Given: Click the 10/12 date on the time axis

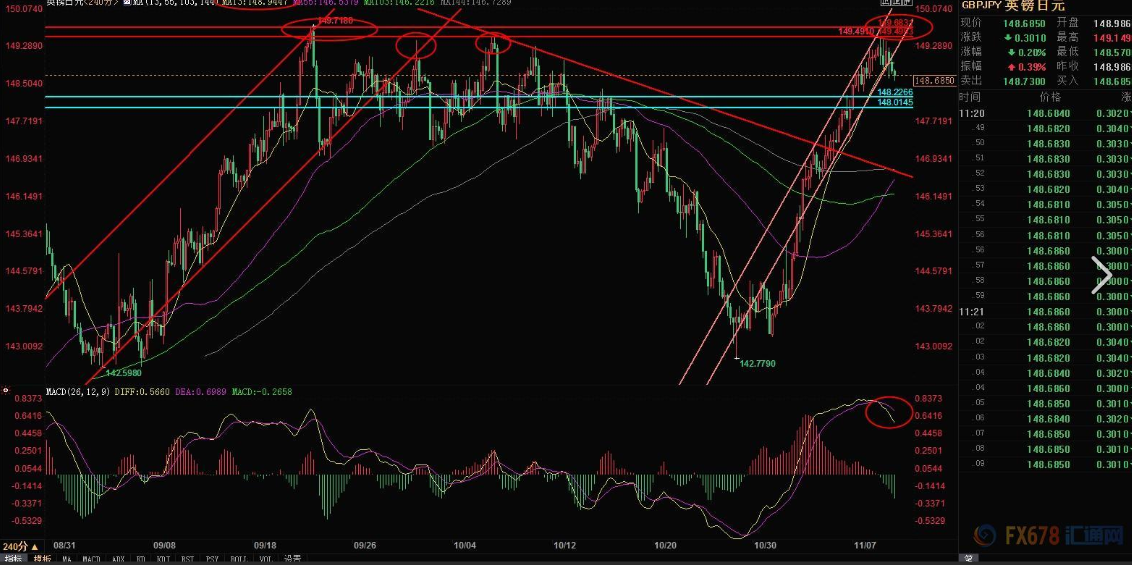Looking at the screenshot, I should pos(564,546).
